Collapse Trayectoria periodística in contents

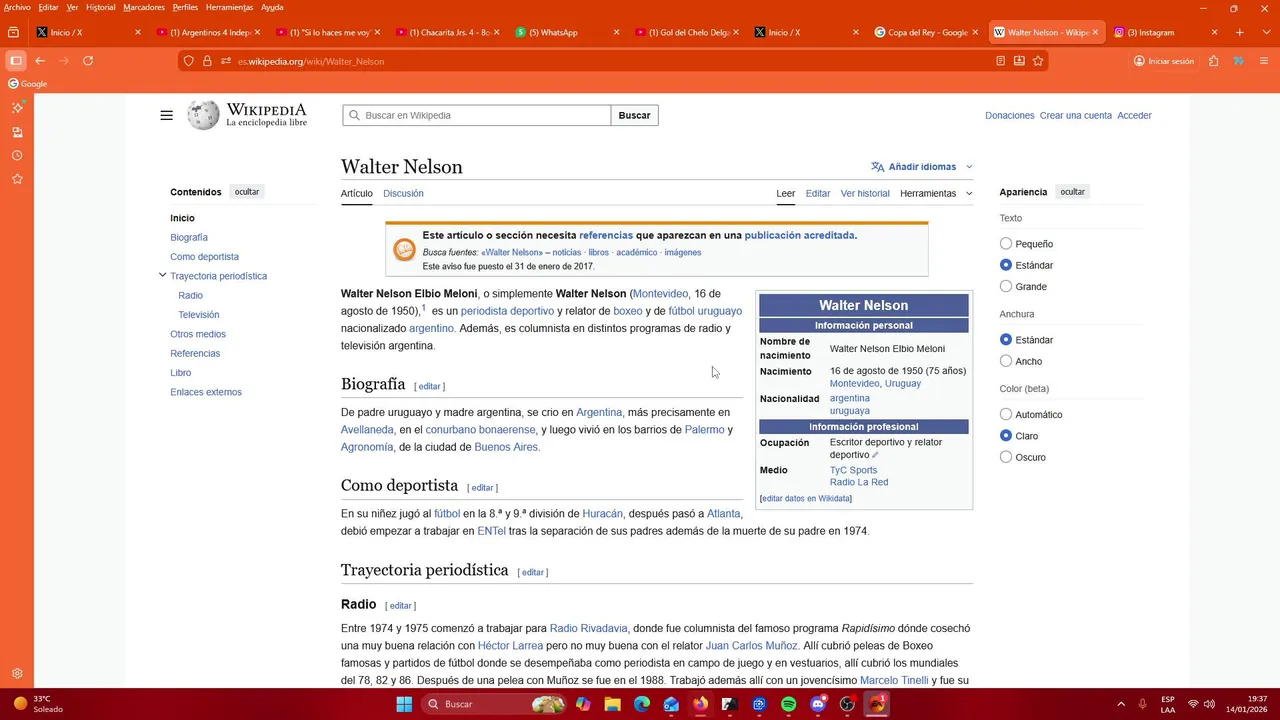tap(162, 275)
